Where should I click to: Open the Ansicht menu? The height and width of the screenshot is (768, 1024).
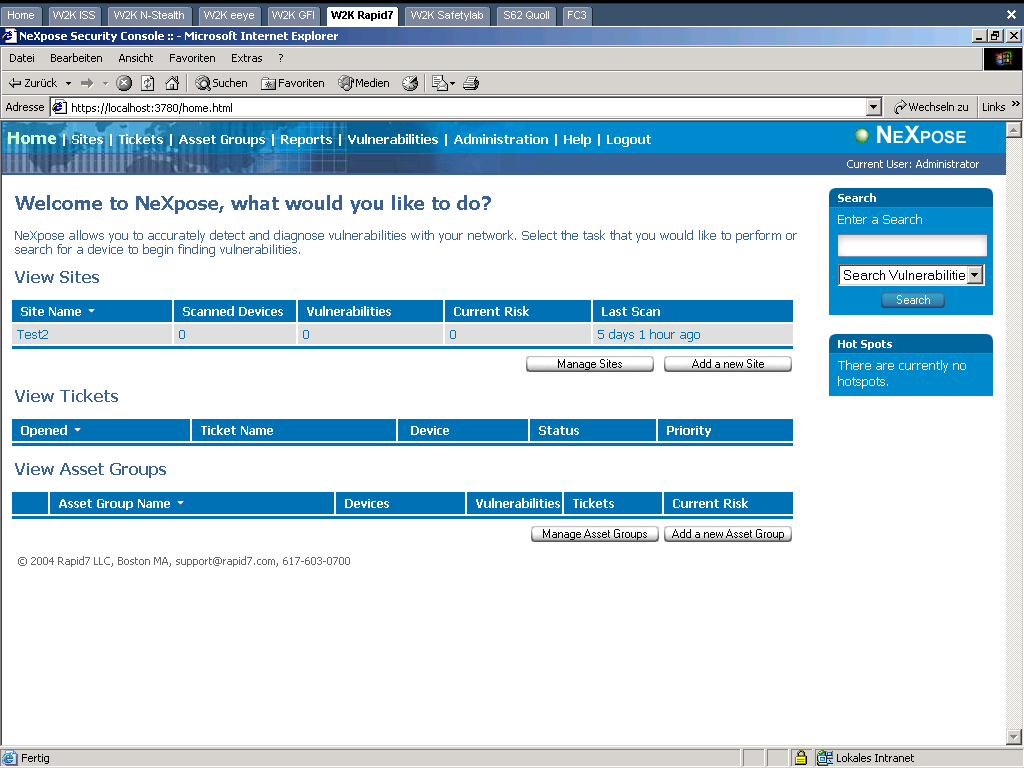(136, 58)
